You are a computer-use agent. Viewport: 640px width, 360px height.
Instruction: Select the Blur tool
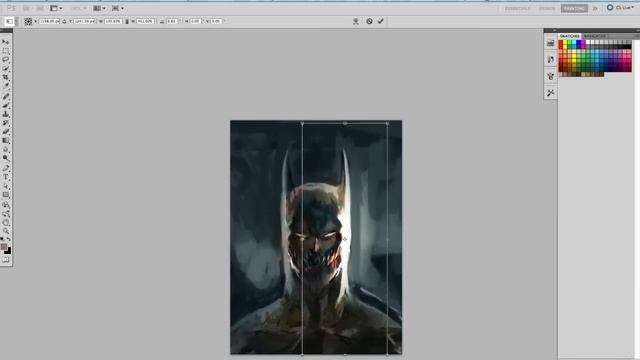click(x=6, y=149)
